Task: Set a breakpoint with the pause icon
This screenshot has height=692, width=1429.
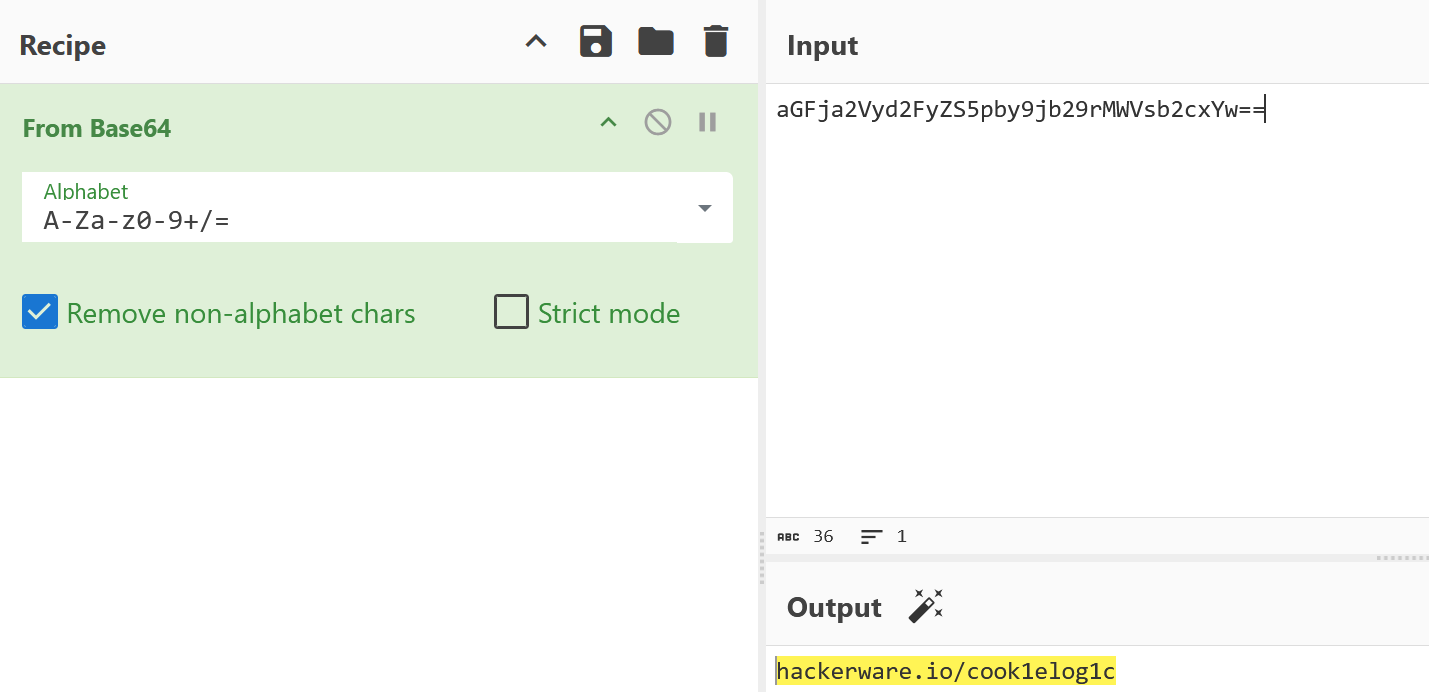Action: click(707, 122)
